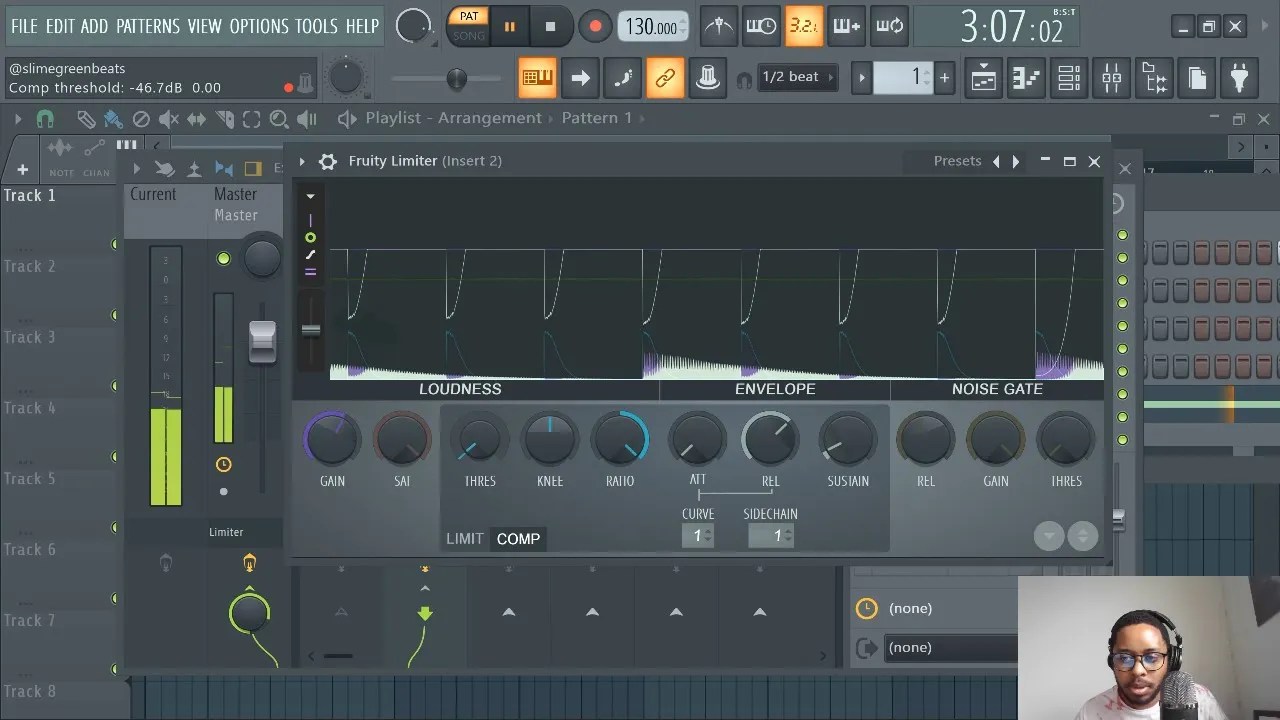Toggle step editing mode icon
Viewport: 1280px width, 720px height.
(623, 78)
